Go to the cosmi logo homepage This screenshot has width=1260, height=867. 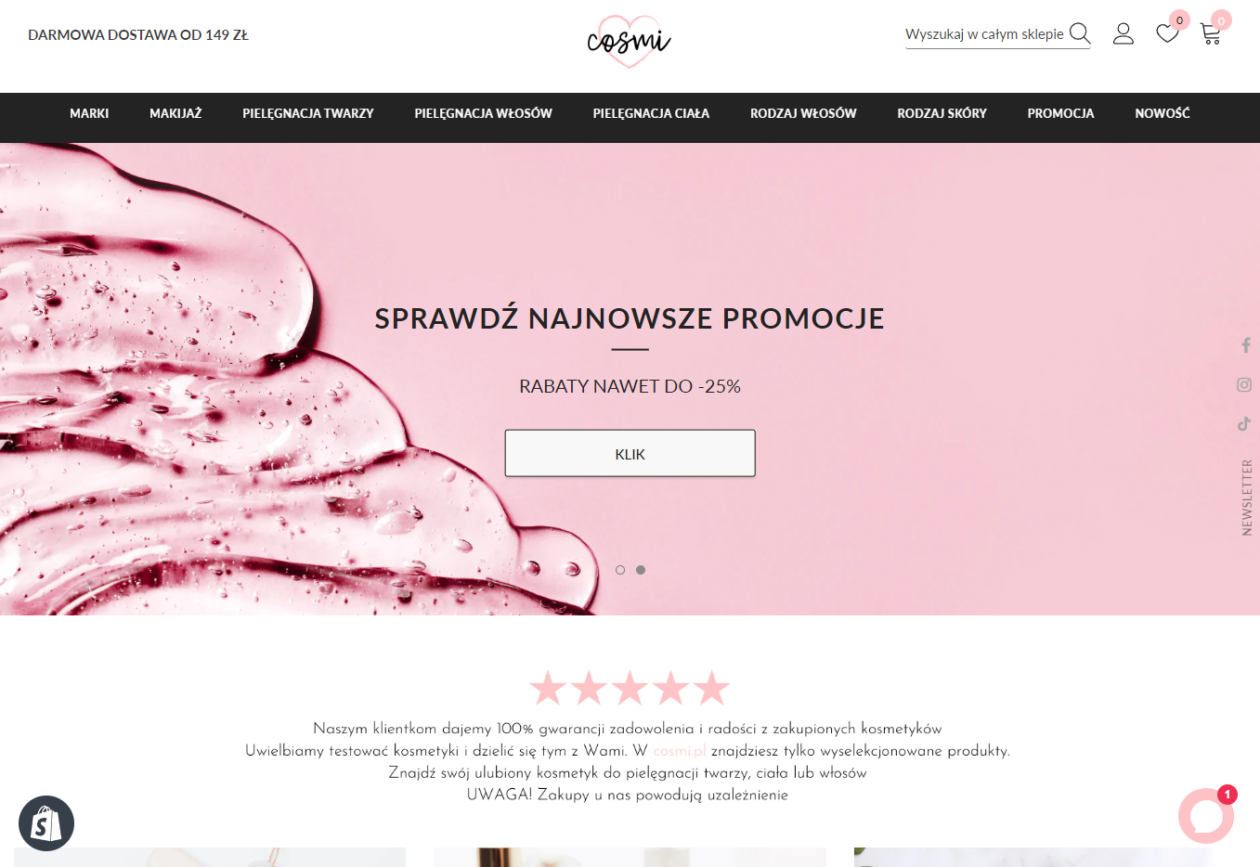(629, 41)
